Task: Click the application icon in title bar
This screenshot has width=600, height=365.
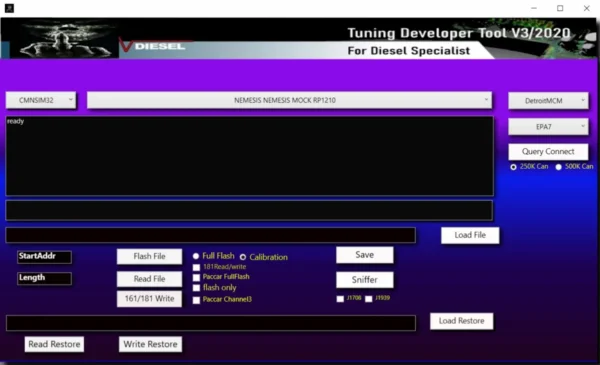Action: tap(9, 8)
